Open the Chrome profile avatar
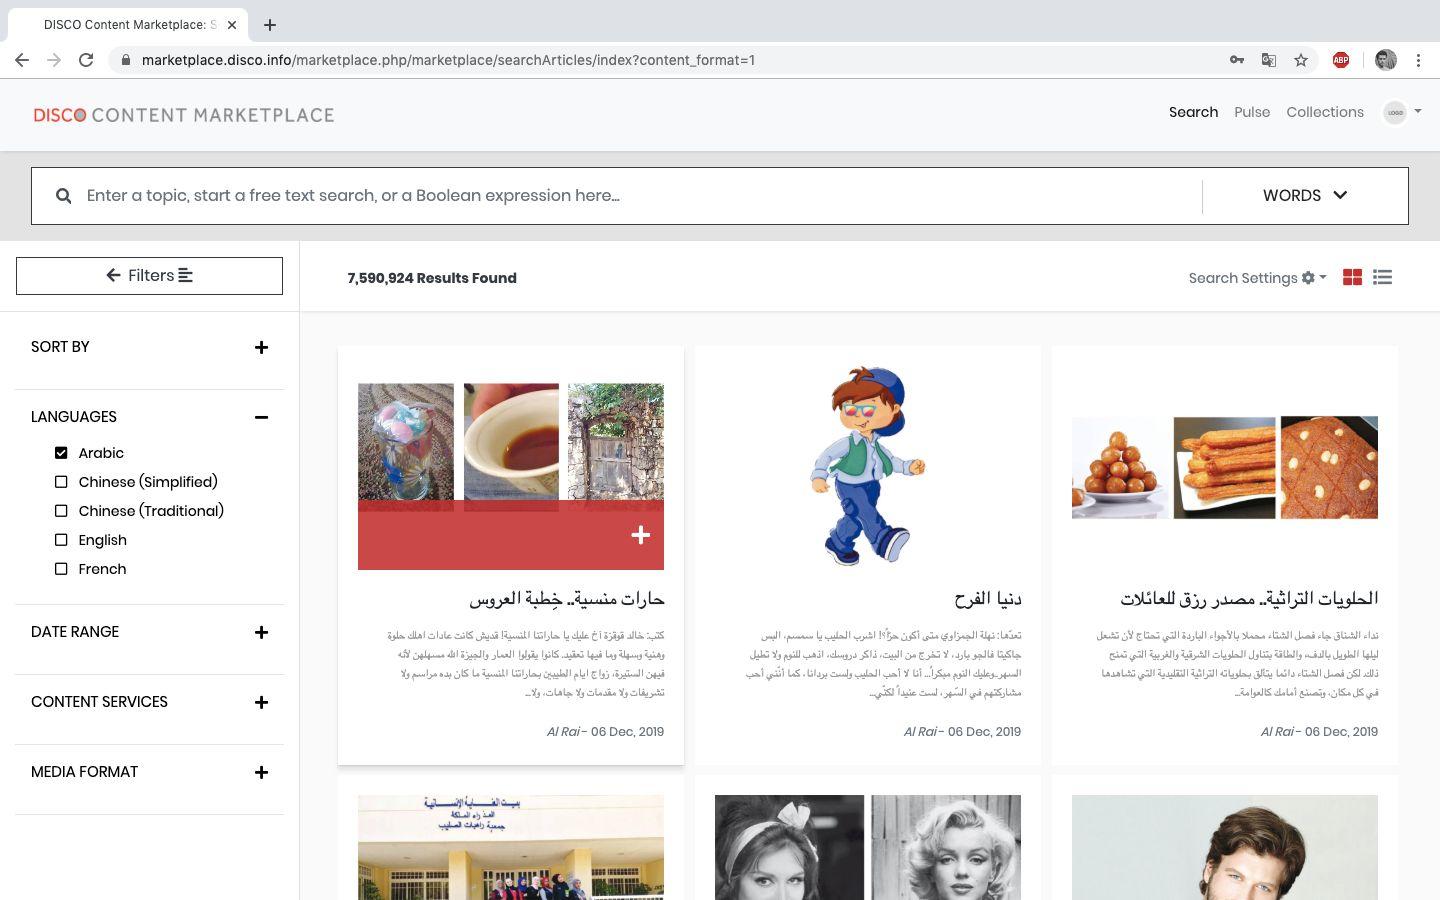This screenshot has width=1440, height=900. pyautogui.click(x=1385, y=60)
